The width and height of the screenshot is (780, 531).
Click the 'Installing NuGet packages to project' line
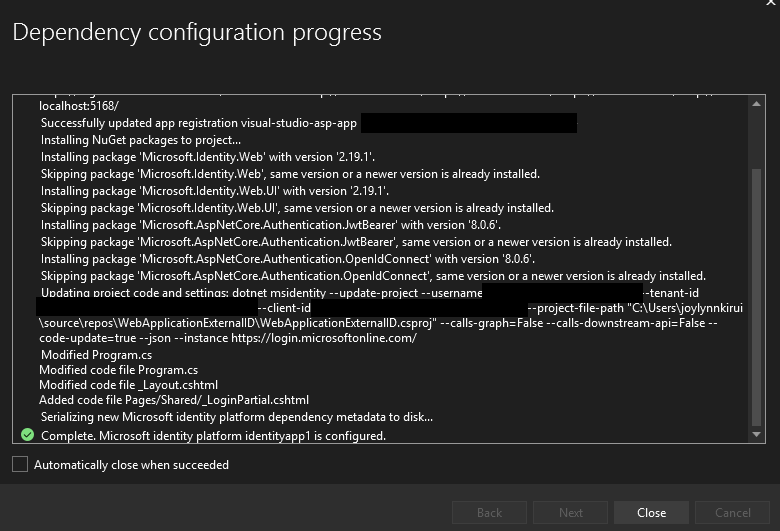(140, 140)
